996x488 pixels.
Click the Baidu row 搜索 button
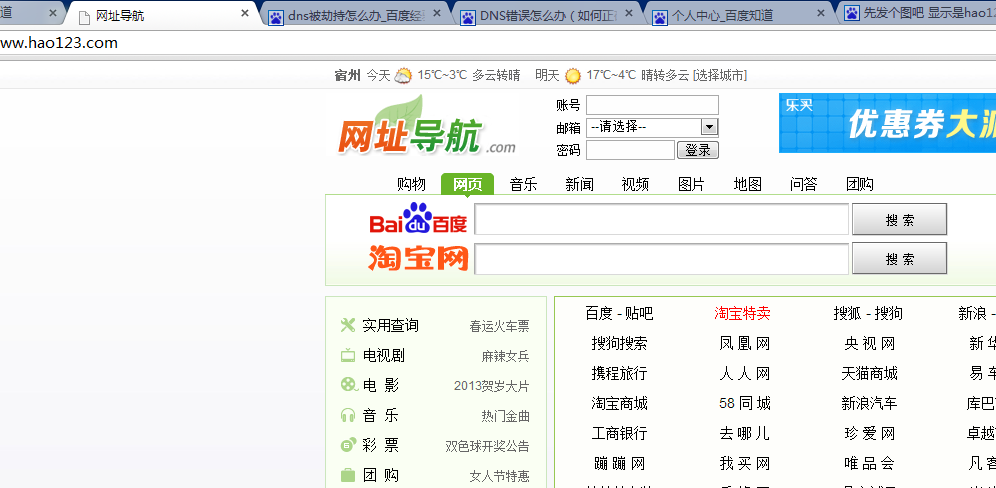point(899,219)
